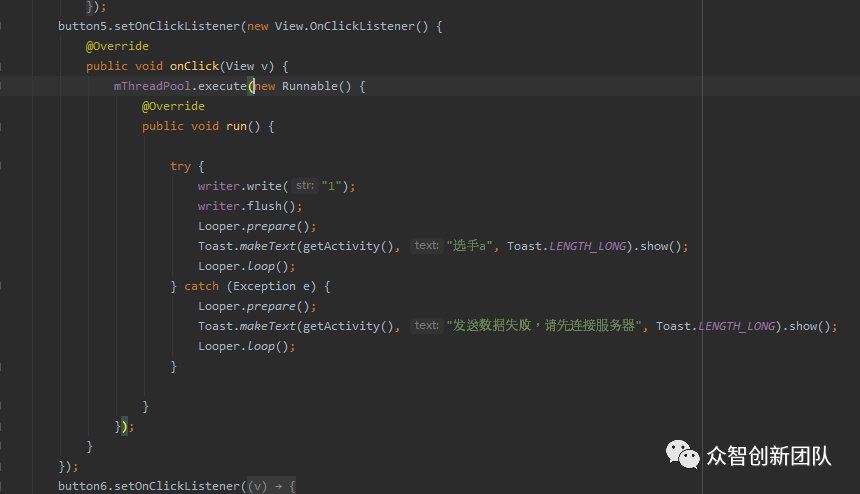
Task: Select the onClick method name
Action: 195,66
